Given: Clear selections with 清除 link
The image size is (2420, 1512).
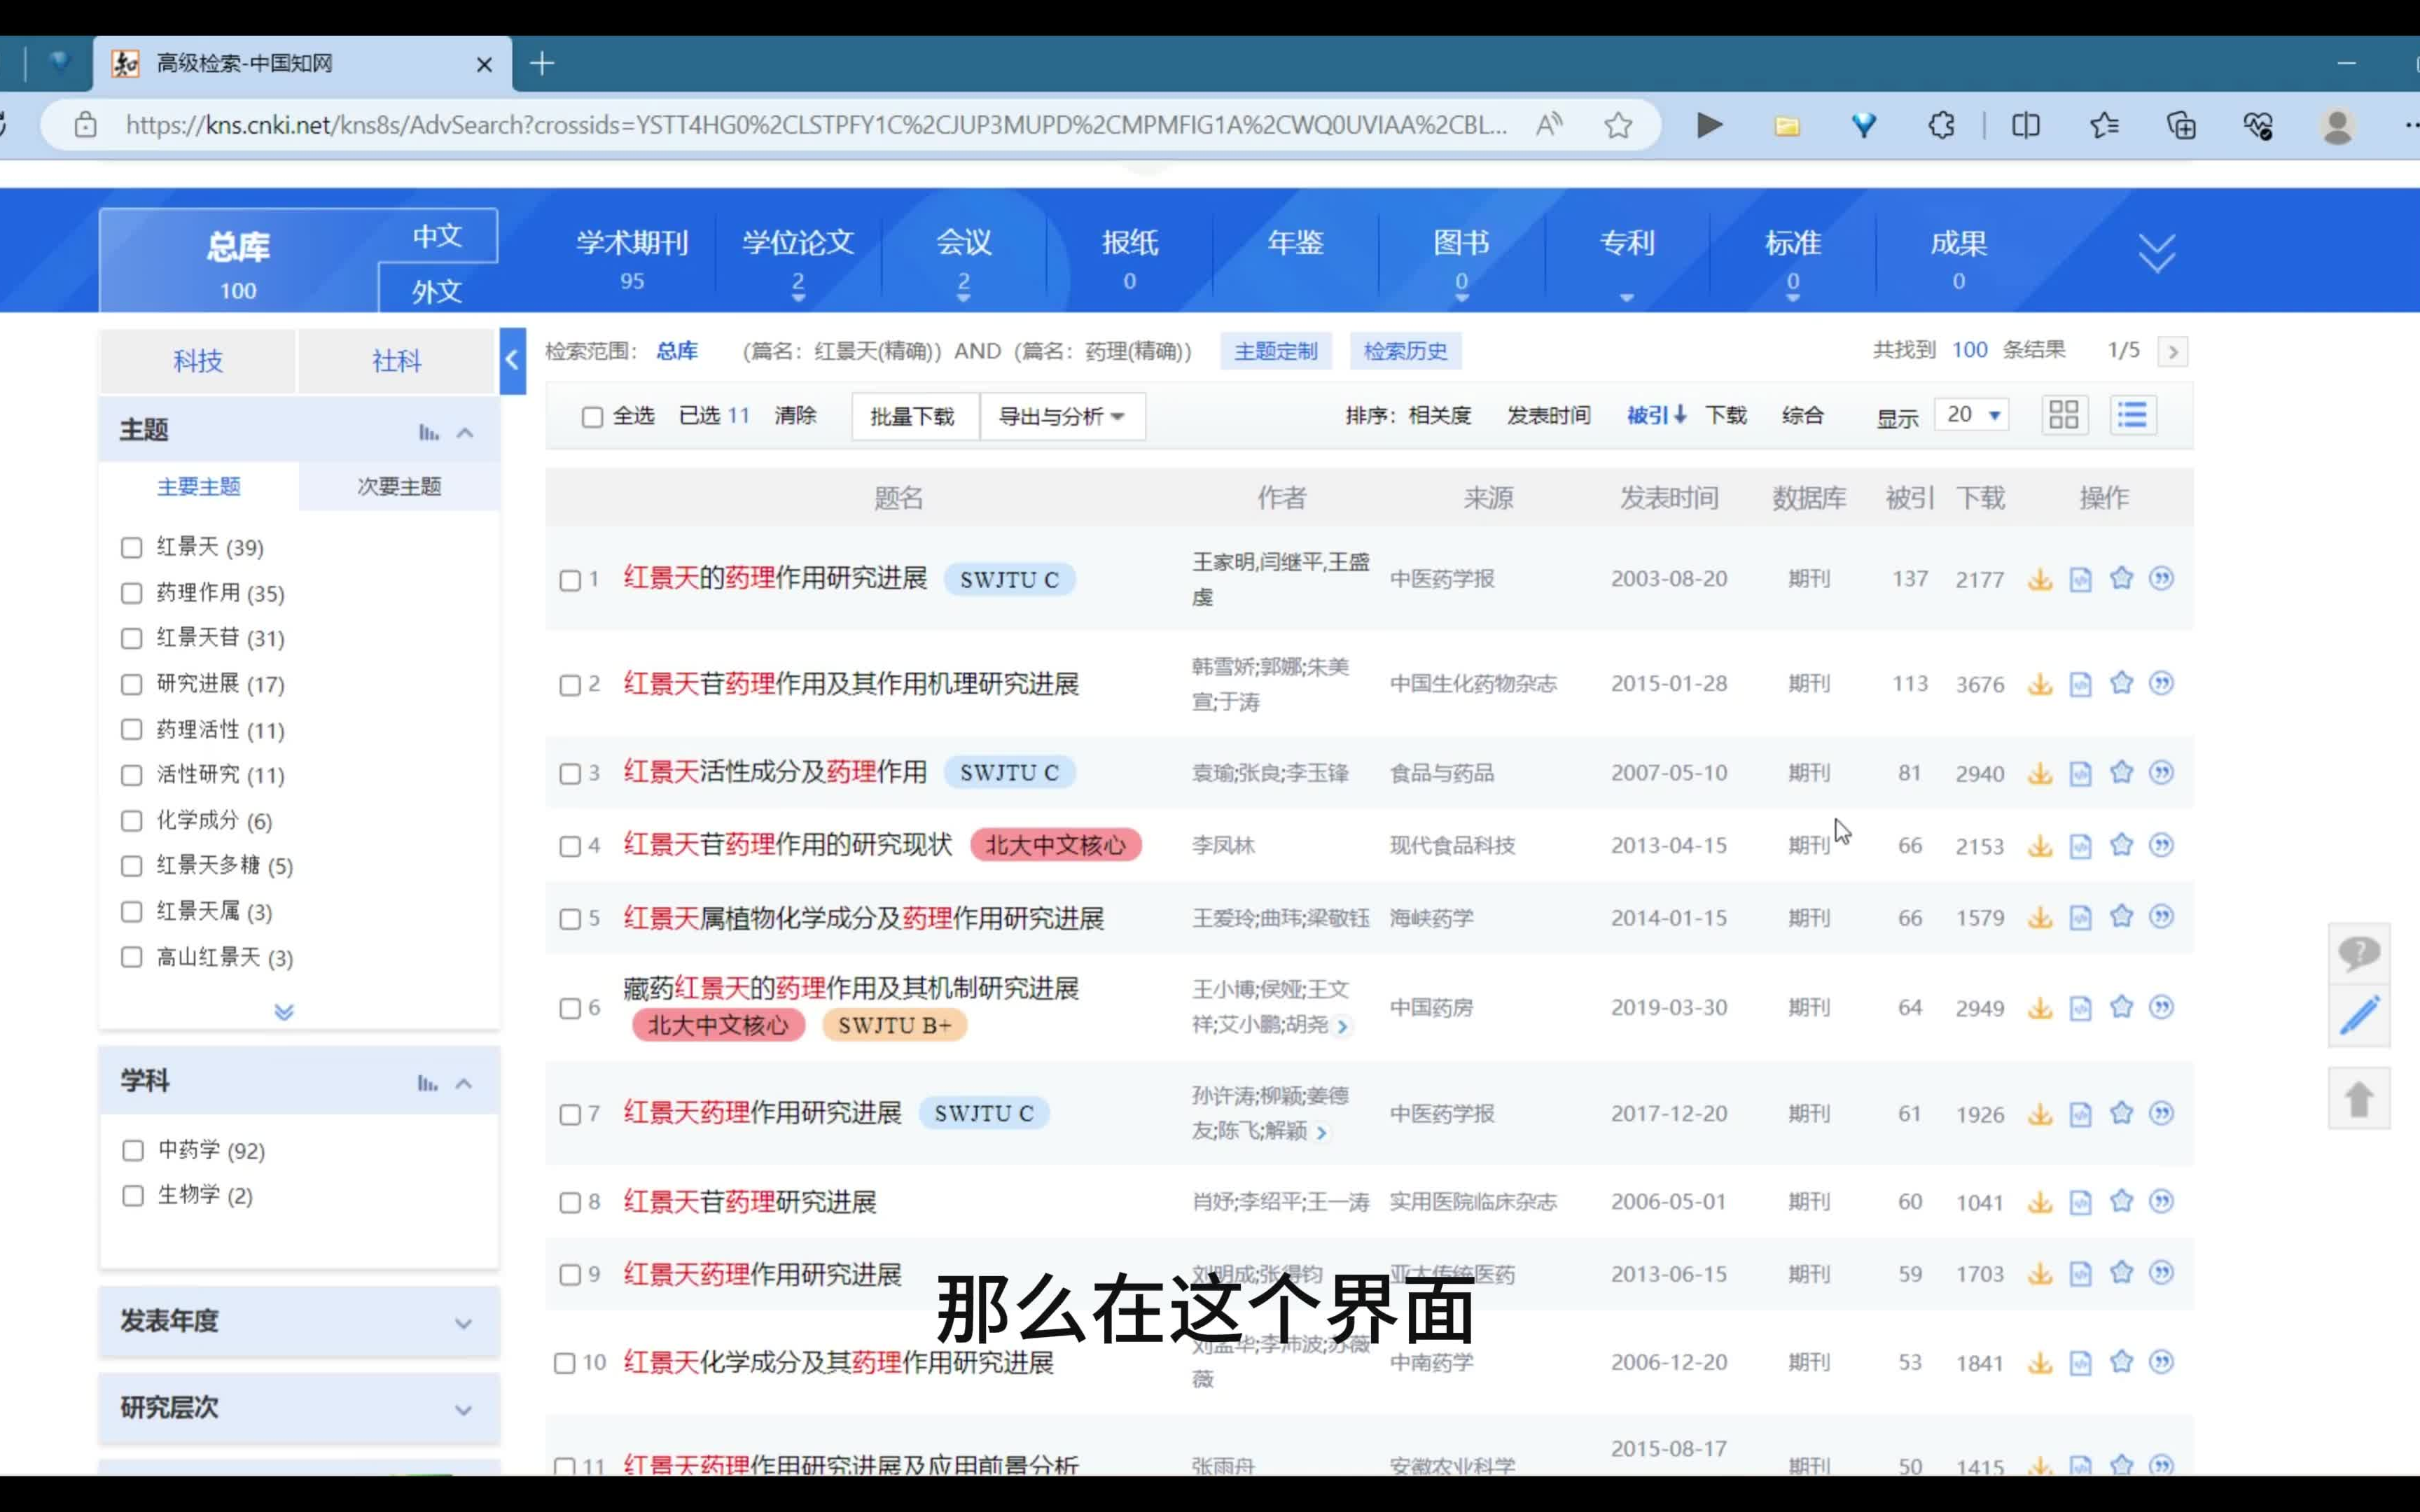Looking at the screenshot, I should [795, 415].
